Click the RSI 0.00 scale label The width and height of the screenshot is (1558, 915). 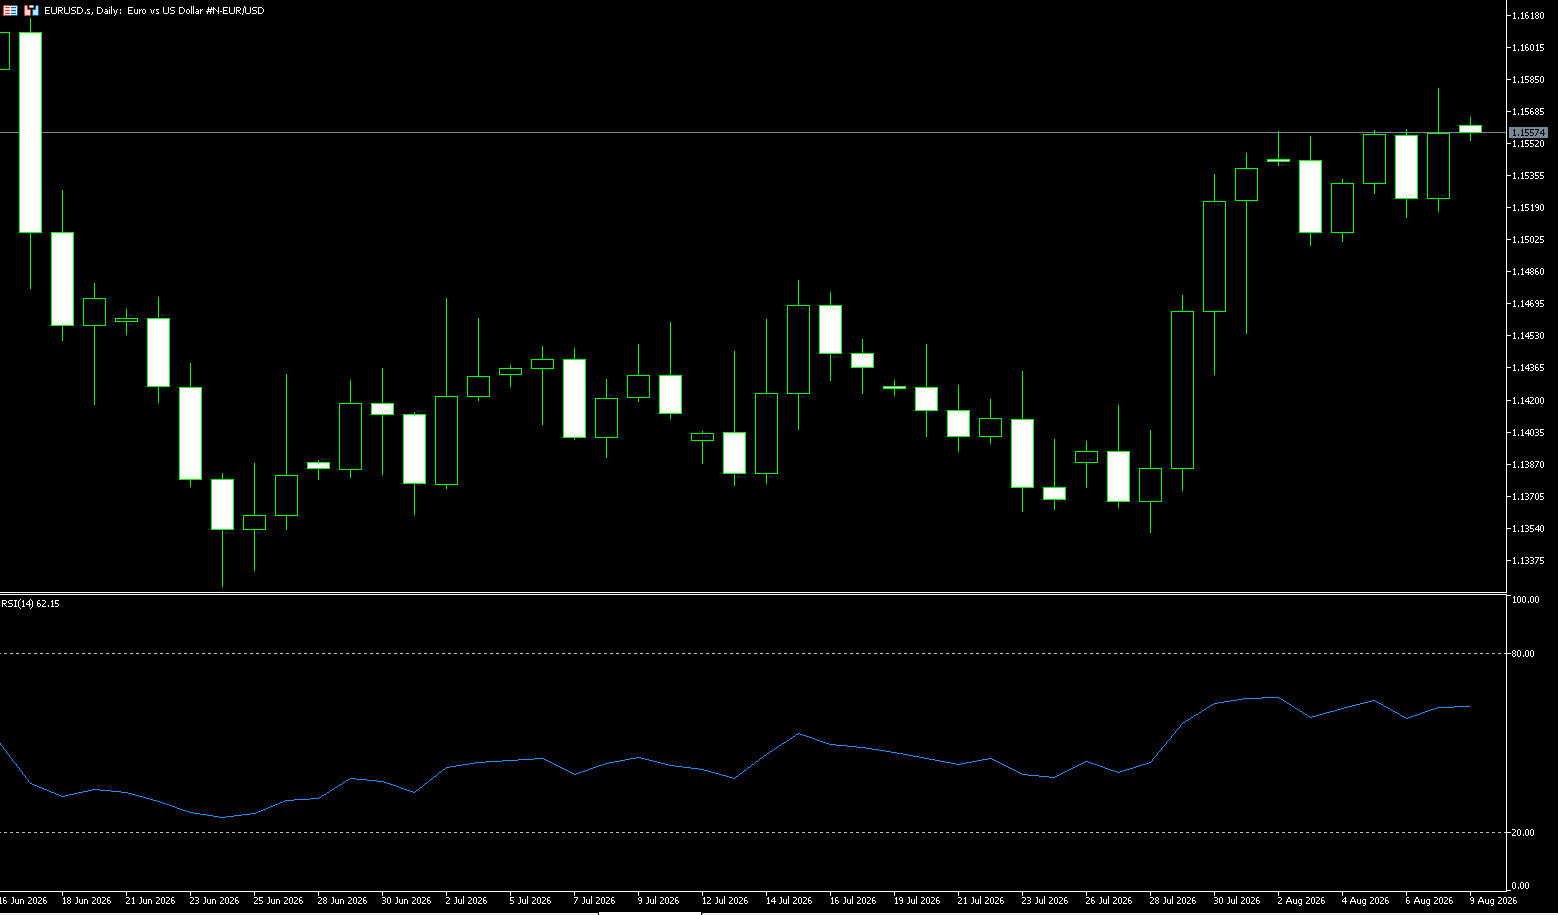1521,886
